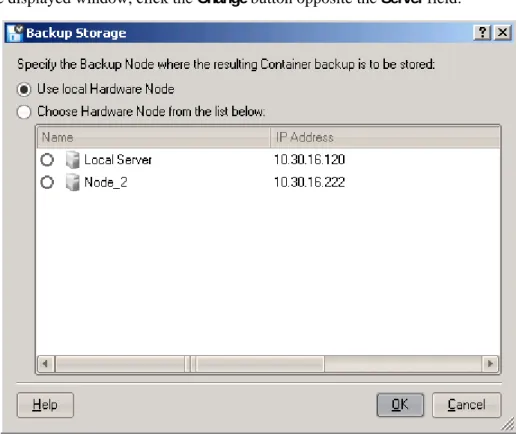The height and width of the screenshot is (434, 516).
Task: Click IP address 10.30.16.222
Action: (x=309, y=182)
